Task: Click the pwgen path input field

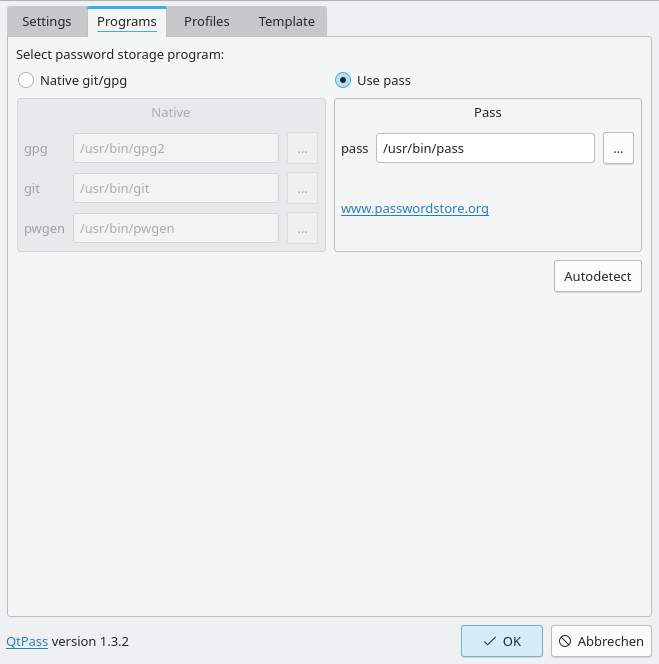Action: point(175,228)
